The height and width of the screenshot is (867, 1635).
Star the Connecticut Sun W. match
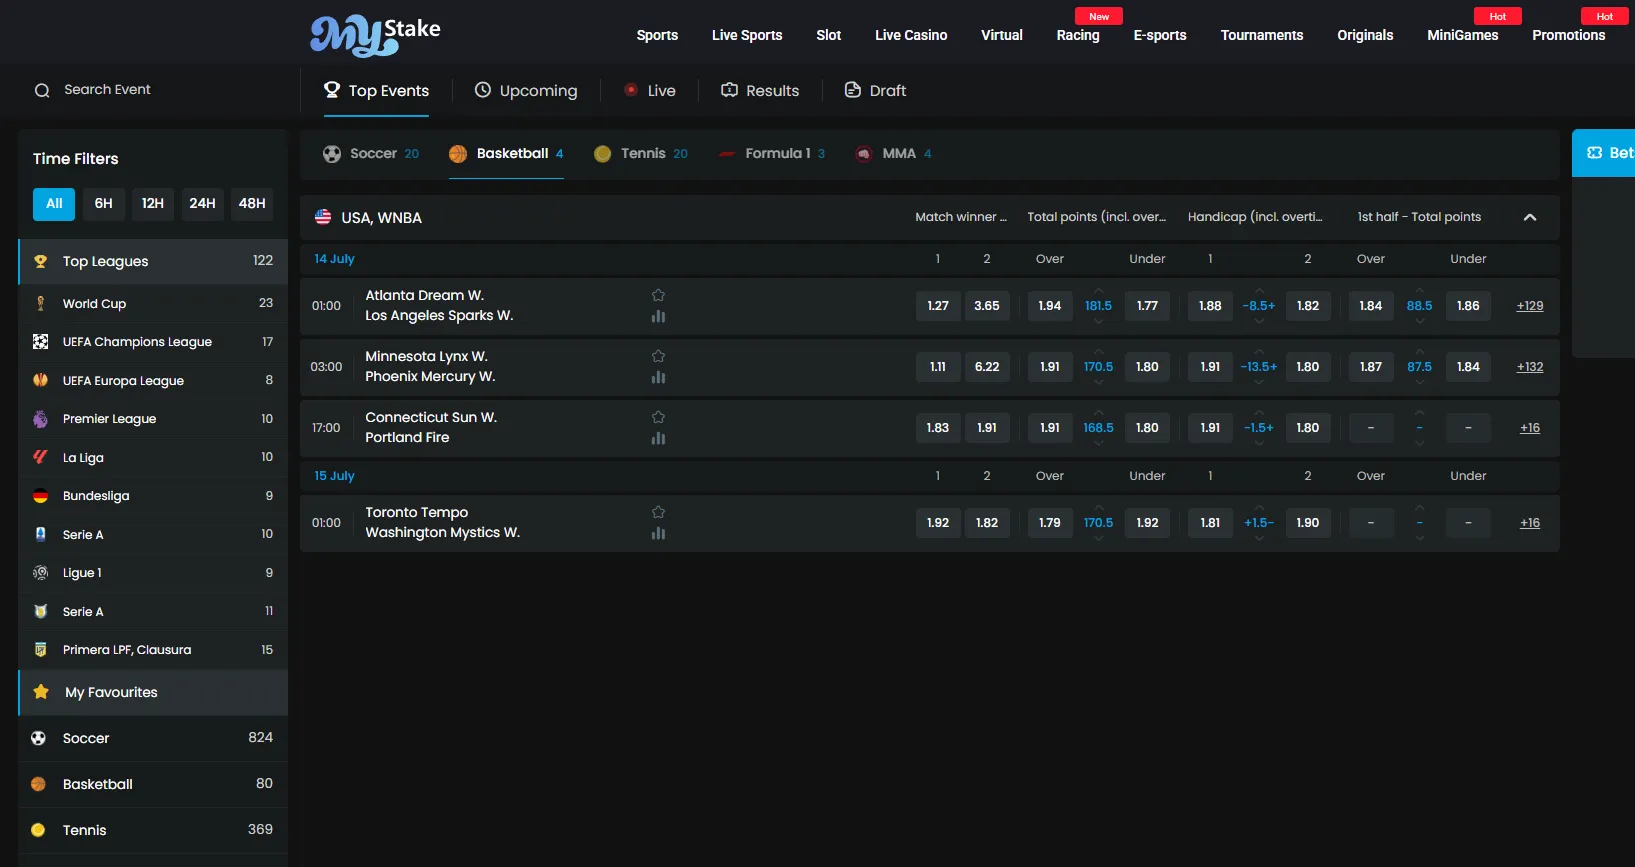pos(658,417)
